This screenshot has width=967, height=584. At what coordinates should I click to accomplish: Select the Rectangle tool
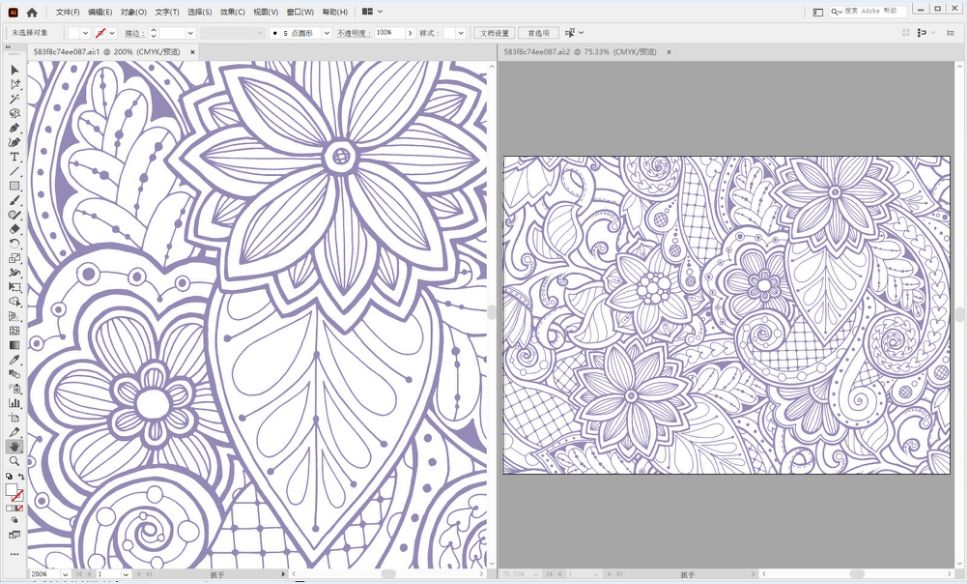(x=14, y=186)
